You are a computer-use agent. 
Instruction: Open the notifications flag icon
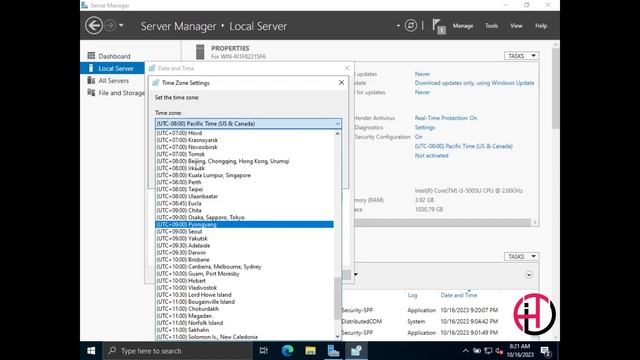[439, 27]
